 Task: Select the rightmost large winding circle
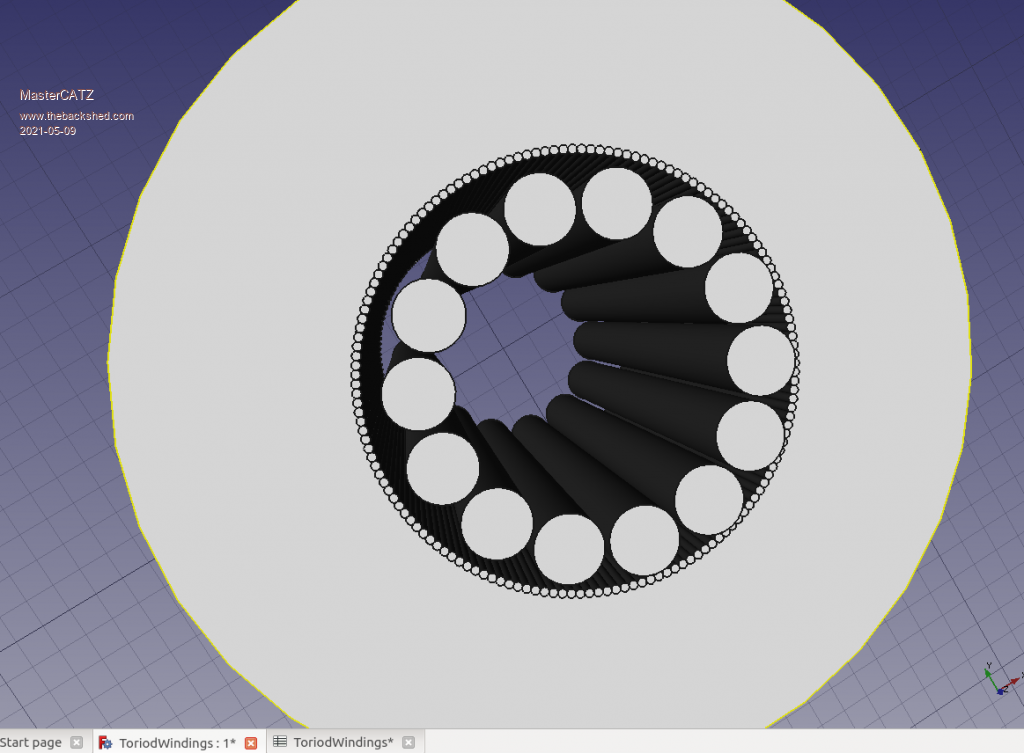coord(760,360)
